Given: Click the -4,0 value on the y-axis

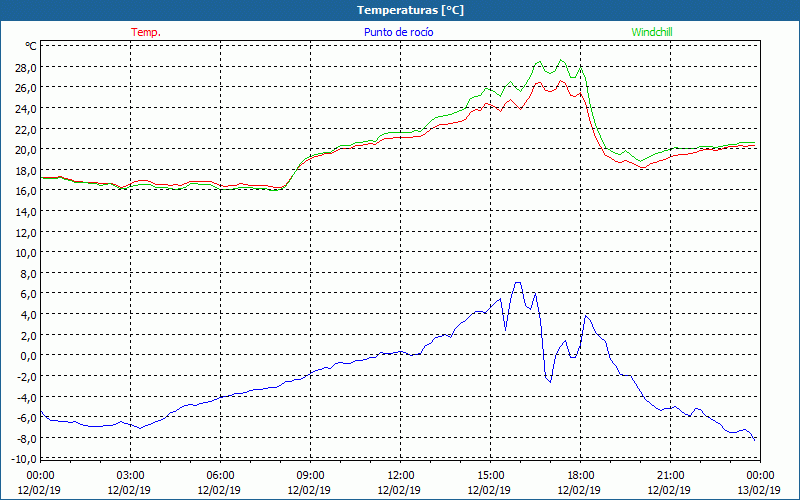Looking at the screenshot, I should click(27, 397).
